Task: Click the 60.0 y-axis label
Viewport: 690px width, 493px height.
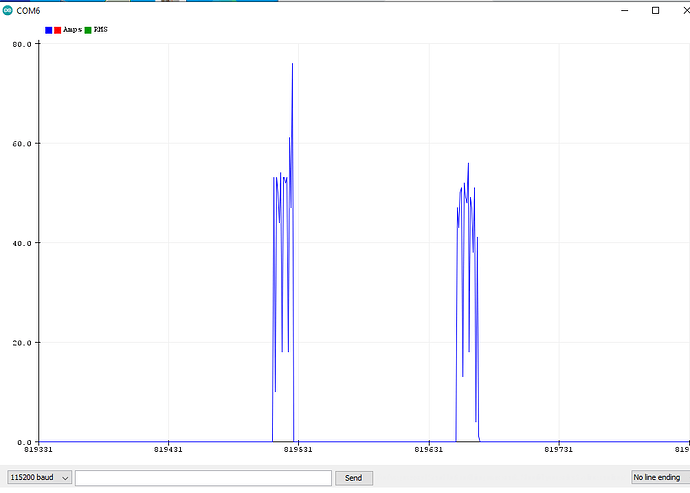Action: [x=22, y=143]
